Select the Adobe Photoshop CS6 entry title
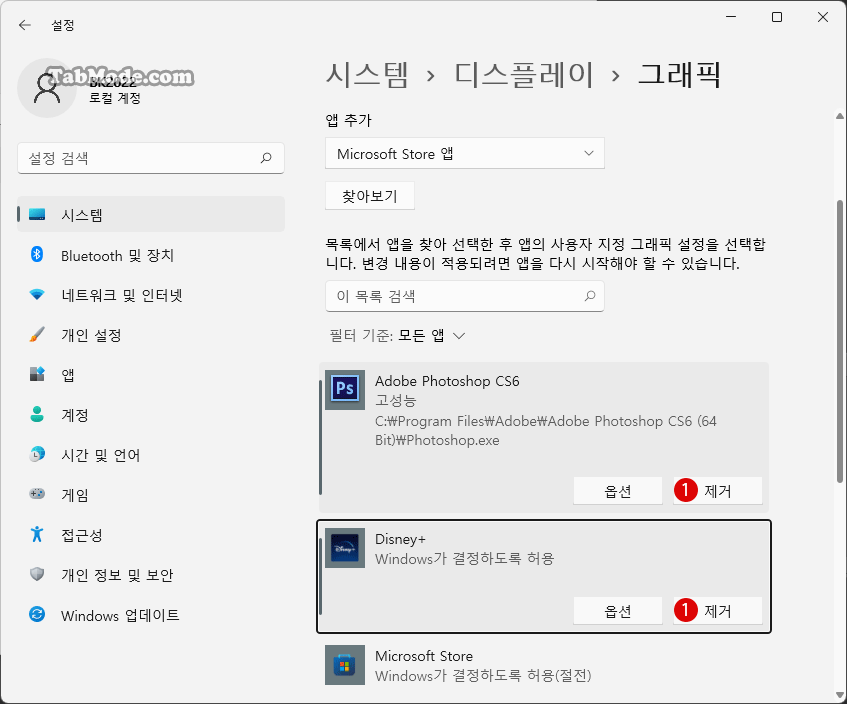Image resolution: width=847 pixels, height=704 pixels. pyautogui.click(x=447, y=381)
